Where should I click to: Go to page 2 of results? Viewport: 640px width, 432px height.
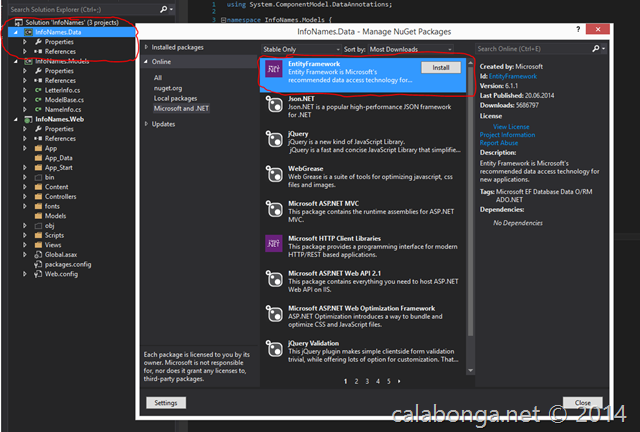[x=356, y=381]
